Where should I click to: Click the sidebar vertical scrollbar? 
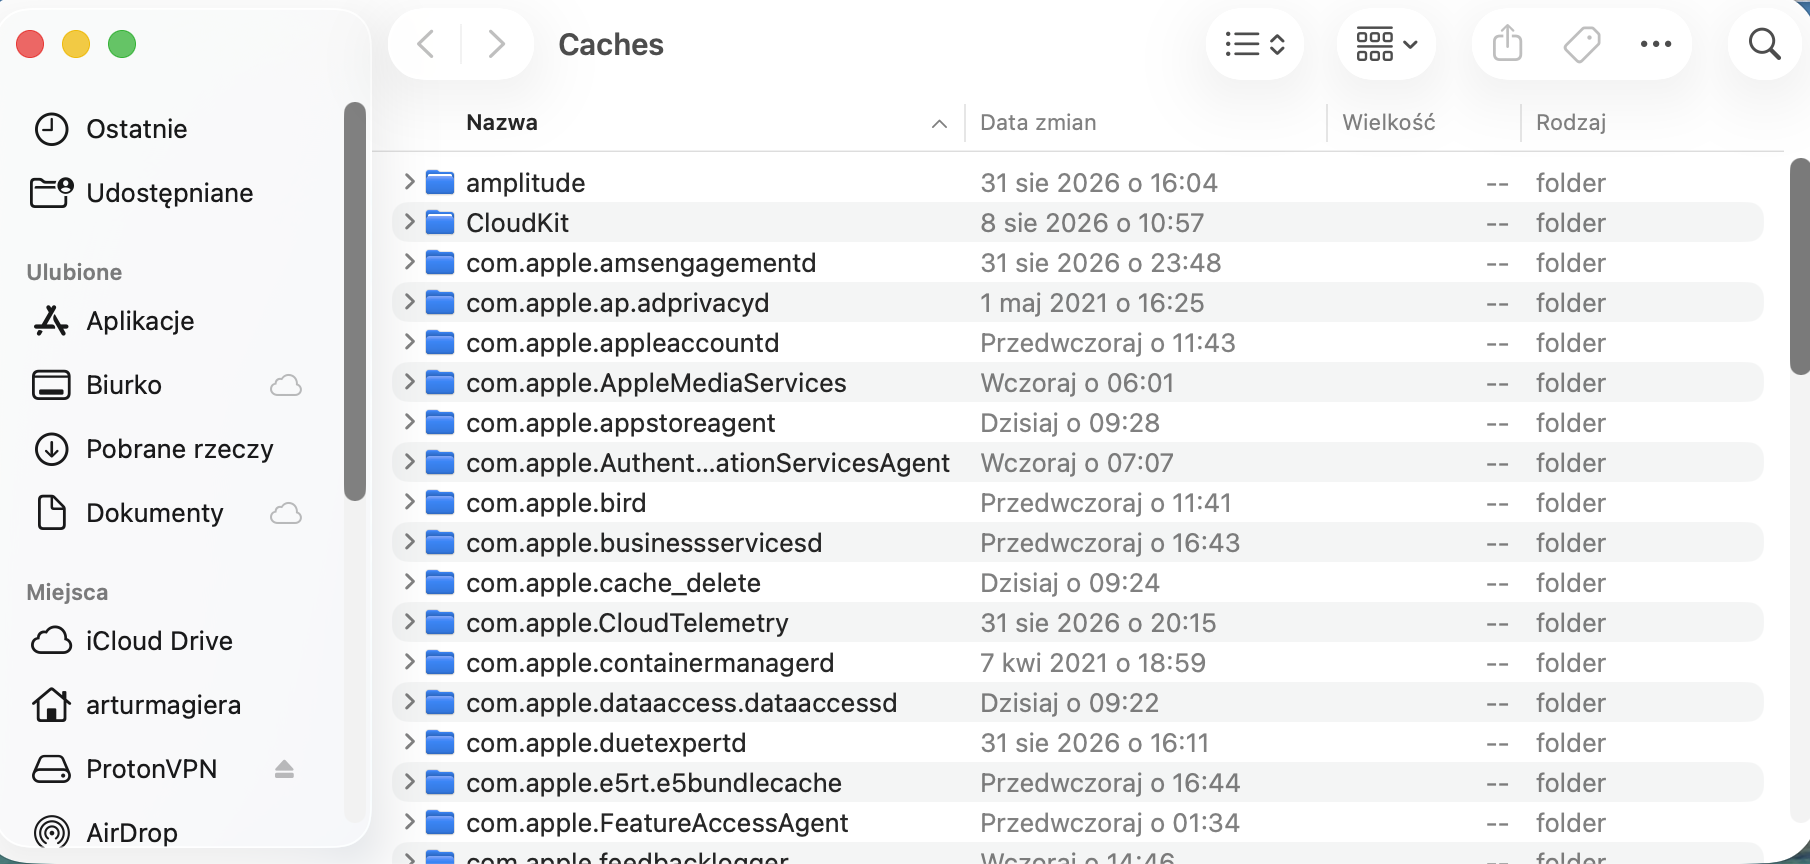(354, 301)
